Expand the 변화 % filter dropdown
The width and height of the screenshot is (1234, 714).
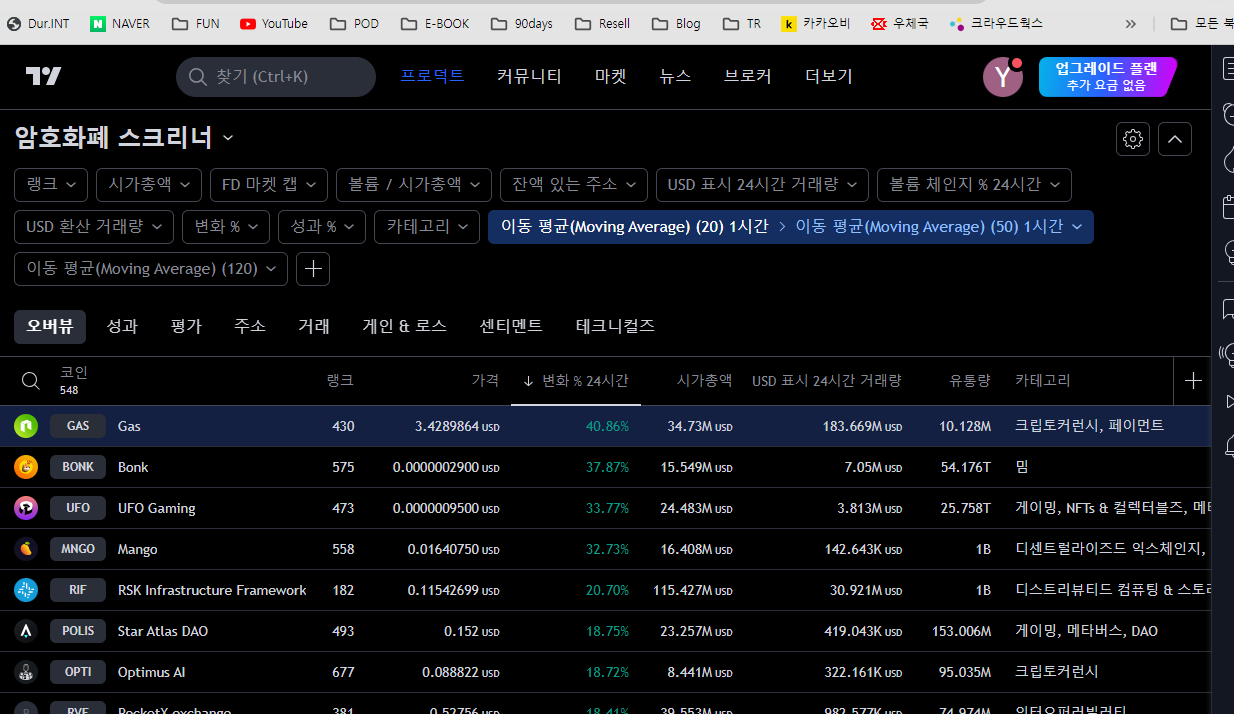pyautogui.click(x=226, y=227)
